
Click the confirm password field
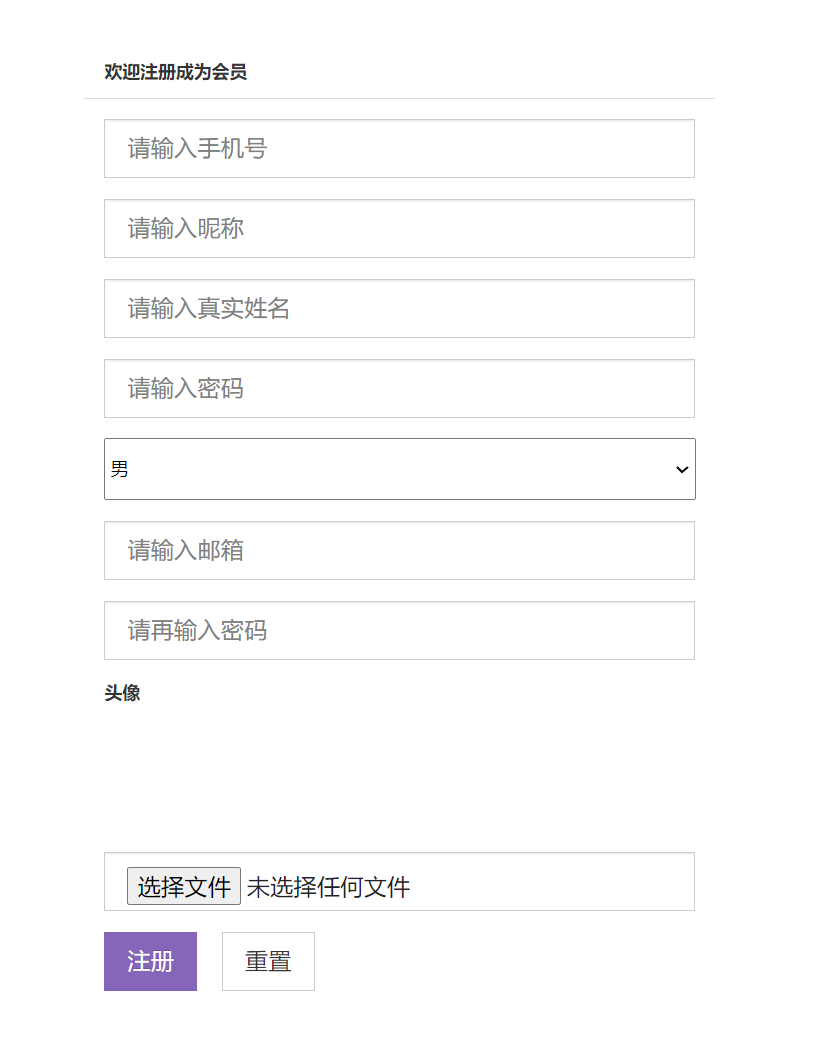pyautogui.click(x=399, y=630)
